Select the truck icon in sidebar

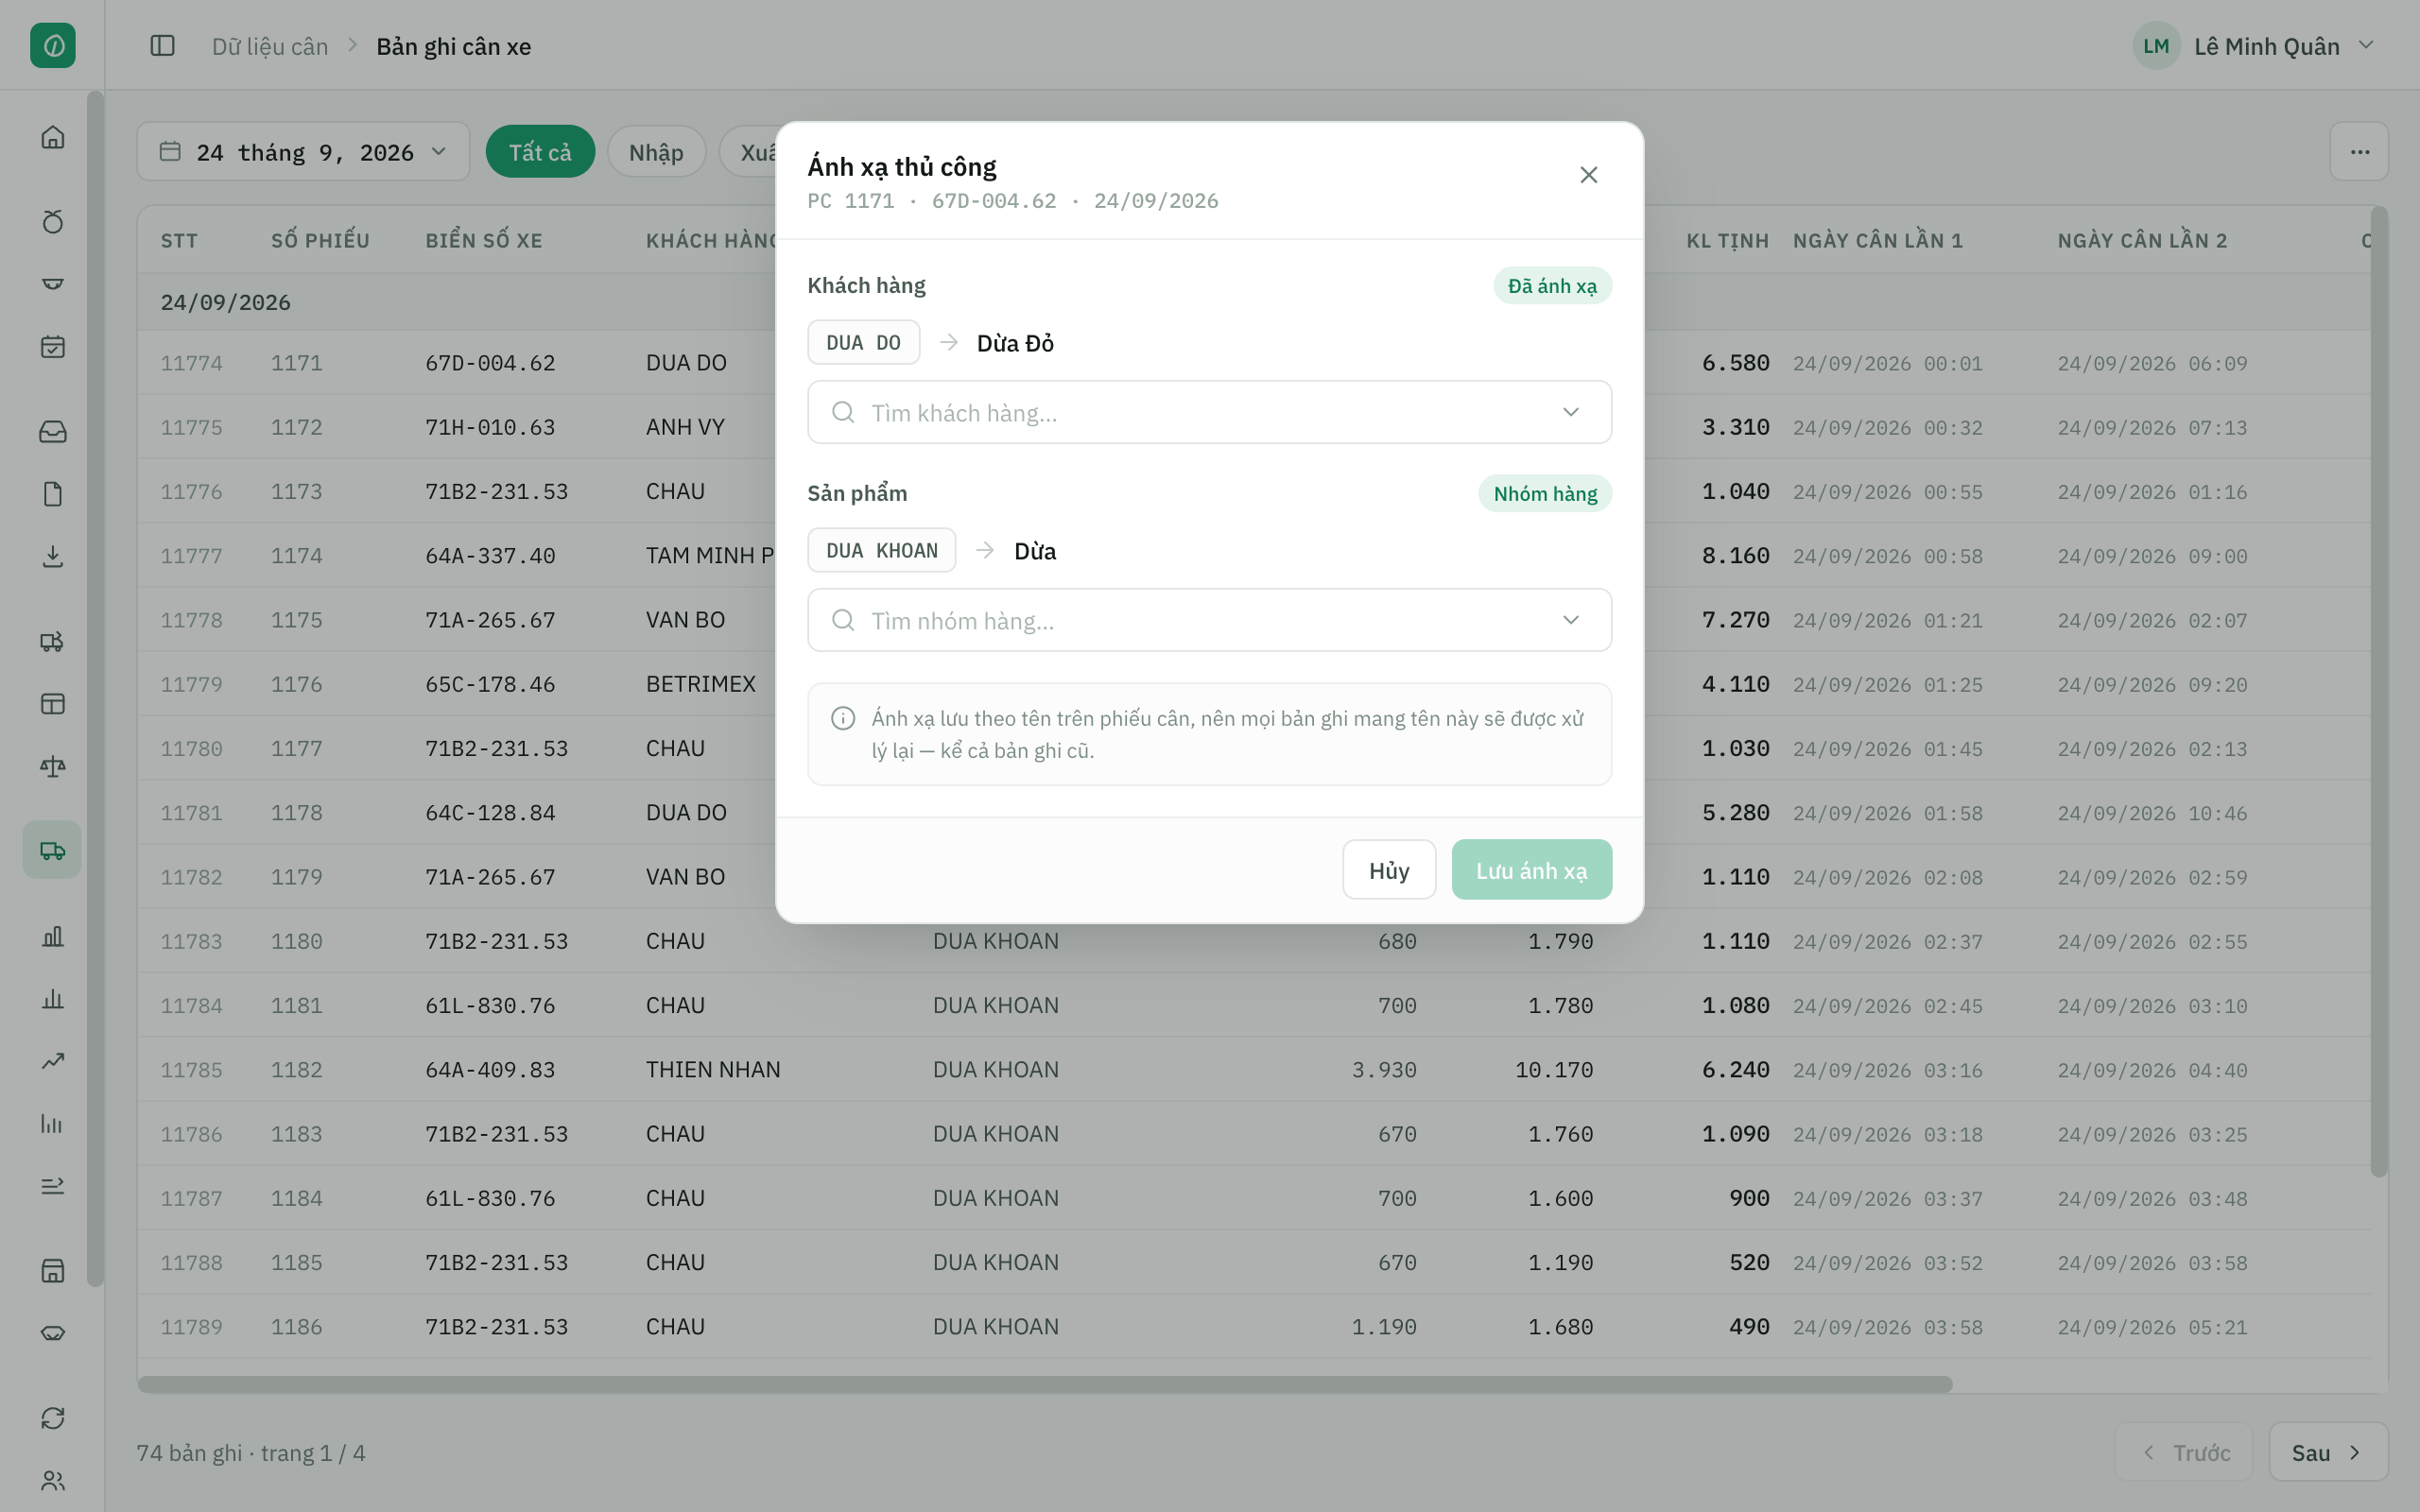coord(53,850)
